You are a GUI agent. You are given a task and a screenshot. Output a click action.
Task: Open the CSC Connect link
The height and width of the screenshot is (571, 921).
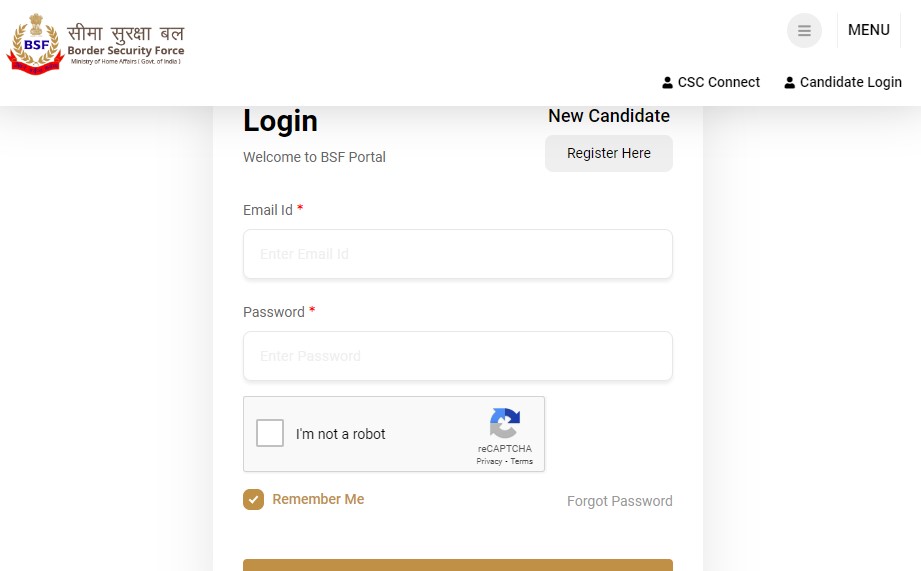click(x=718, y=82)
